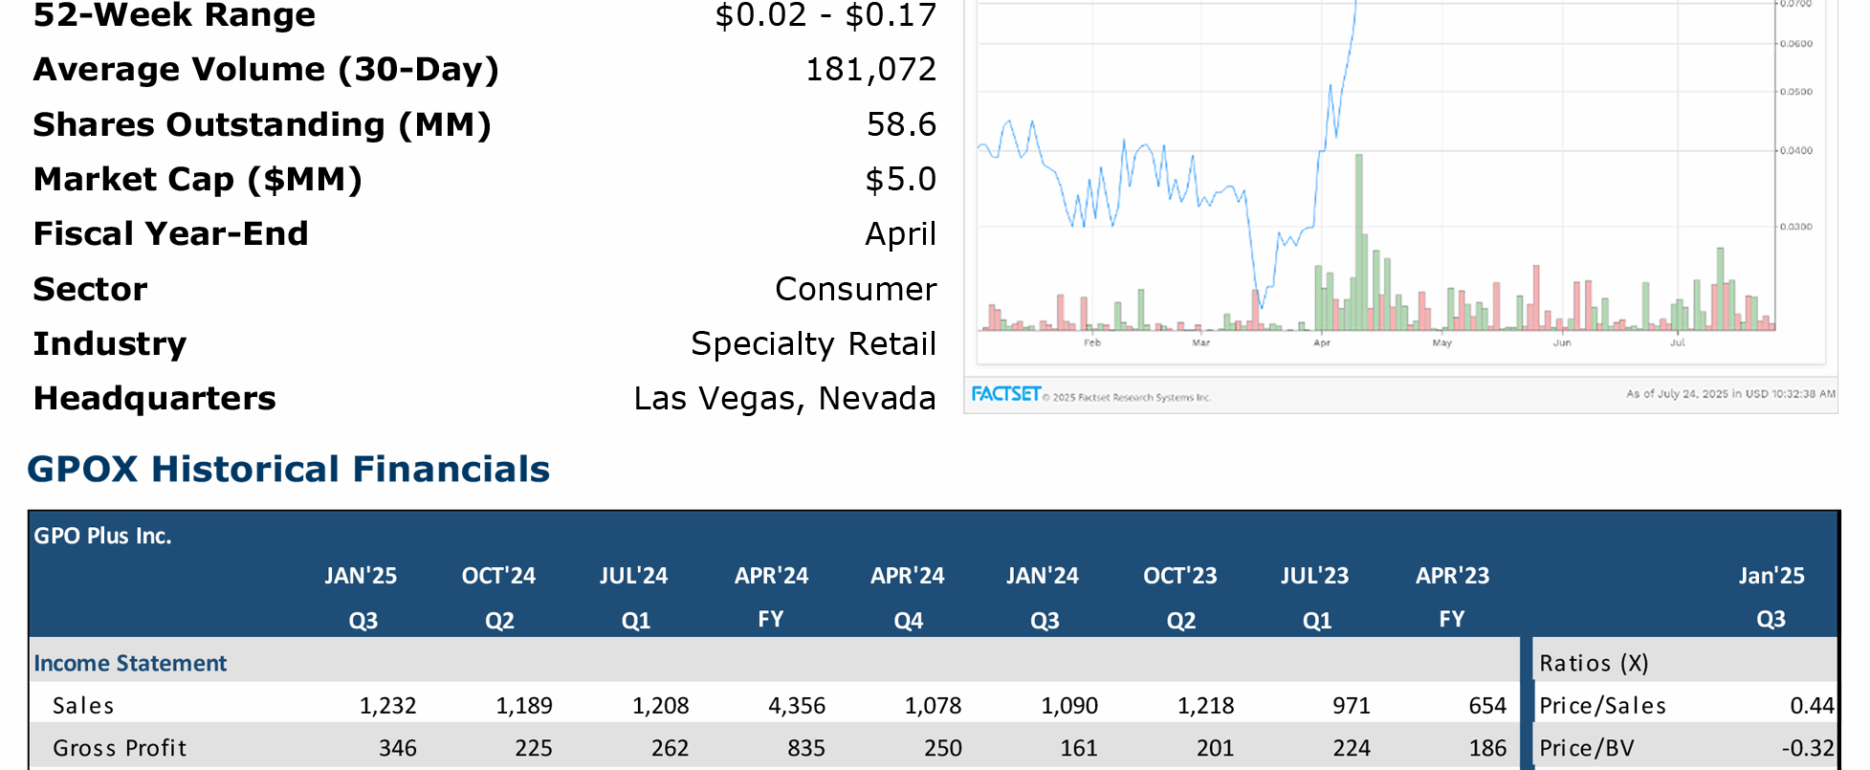
Task: Click the GPO Plus Inc. table title
Action: (102, 536)
